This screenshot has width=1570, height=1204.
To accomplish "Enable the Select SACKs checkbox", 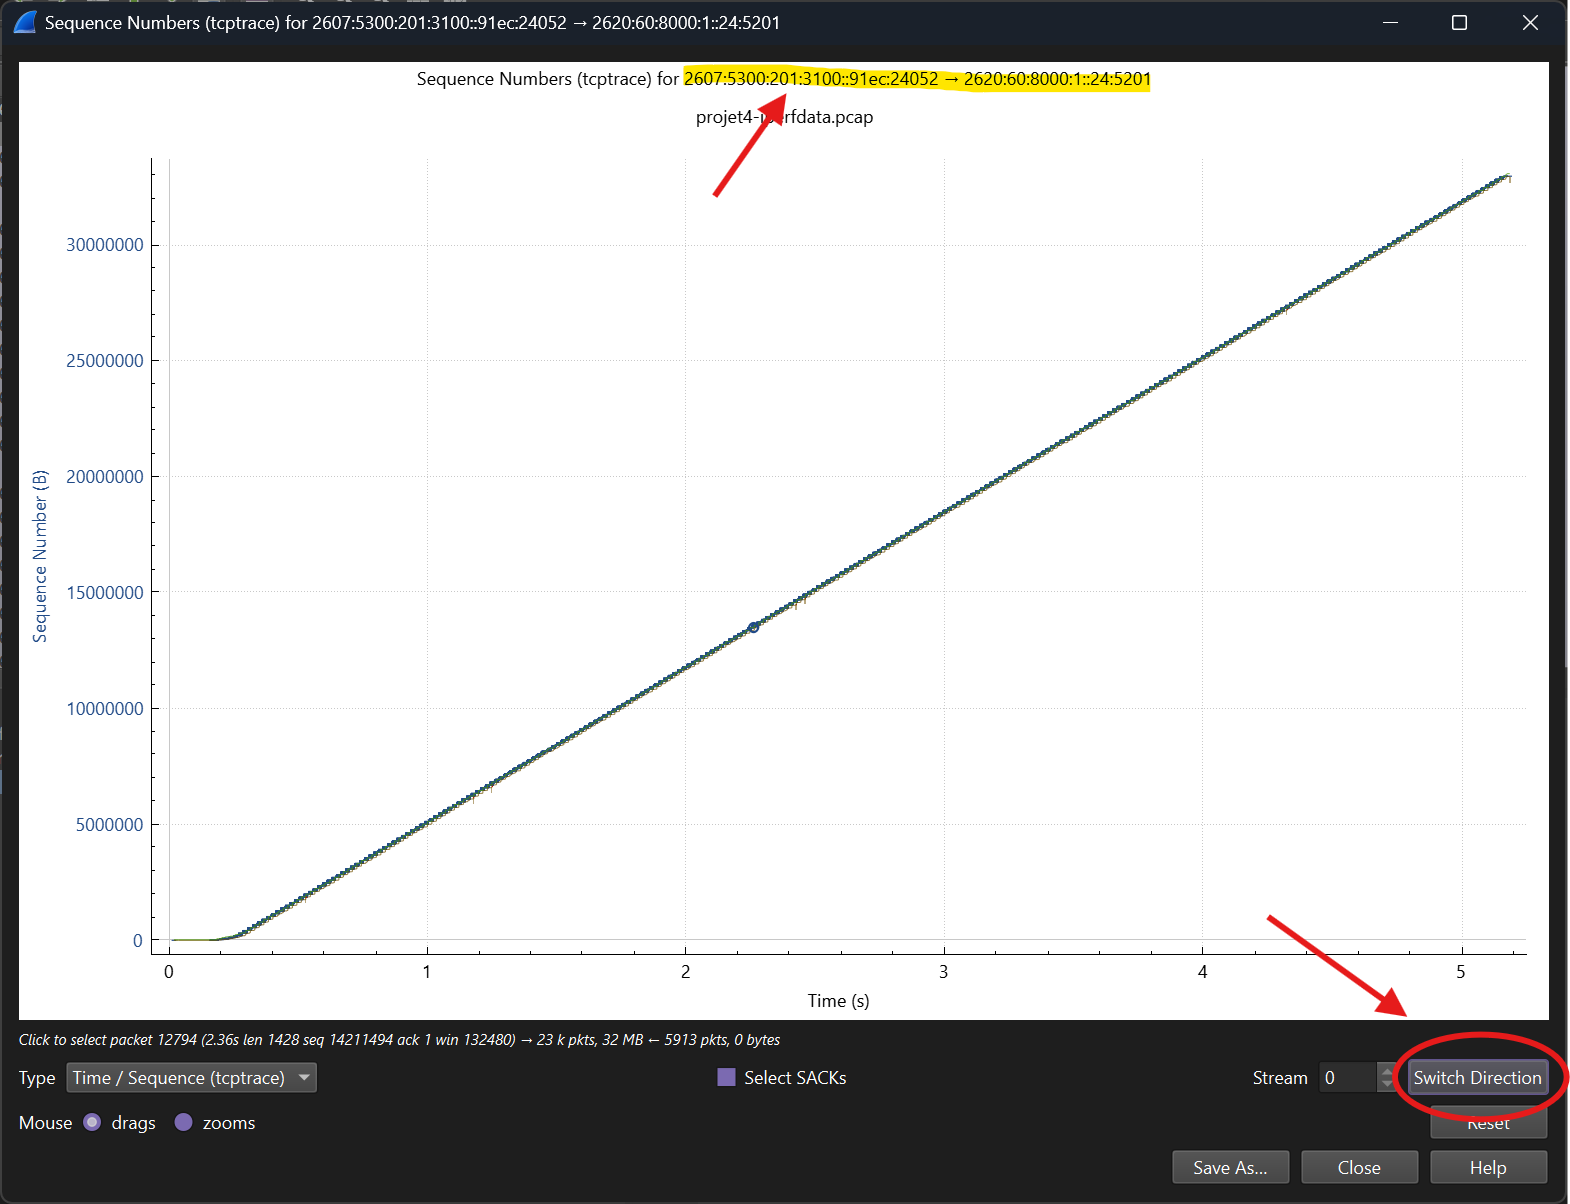I will pos(727,1077).
